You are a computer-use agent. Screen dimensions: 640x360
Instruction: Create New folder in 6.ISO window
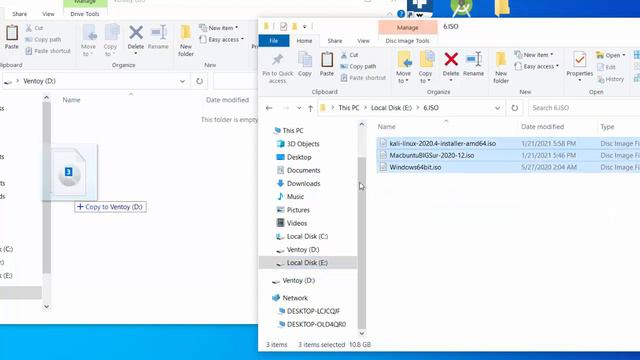pyautogui.click(x=501, y=68)
